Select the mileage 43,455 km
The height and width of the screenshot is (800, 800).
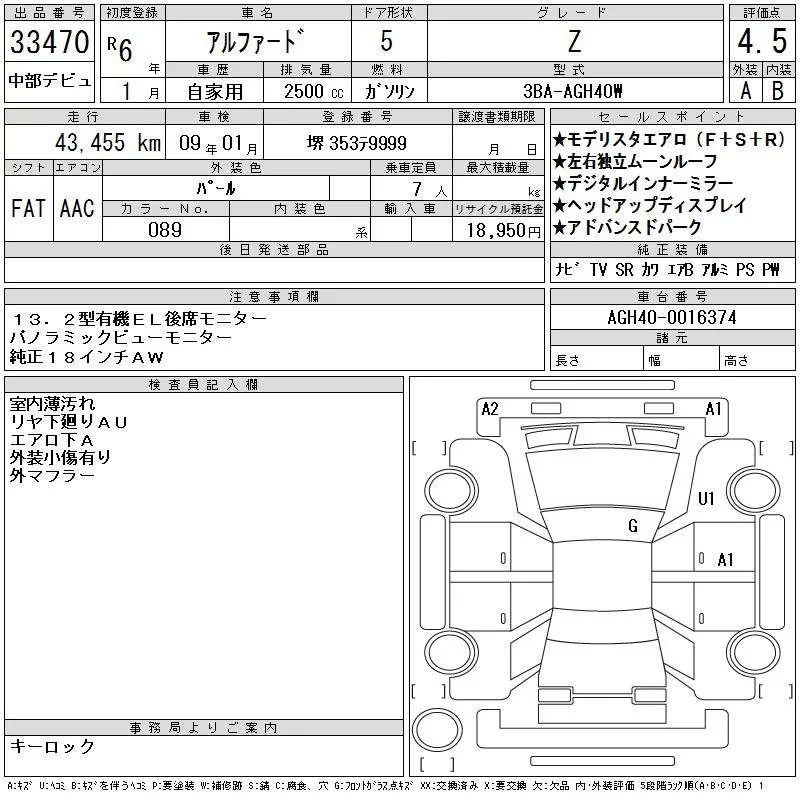tap(108, 142)
